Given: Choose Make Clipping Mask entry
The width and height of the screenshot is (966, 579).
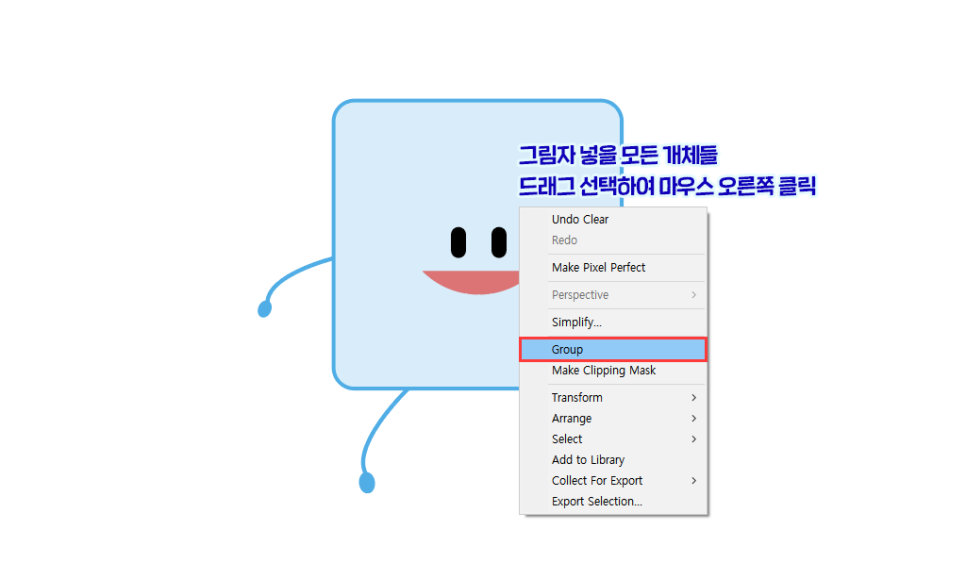Looking at the screenshot, I should click(613, 370).
